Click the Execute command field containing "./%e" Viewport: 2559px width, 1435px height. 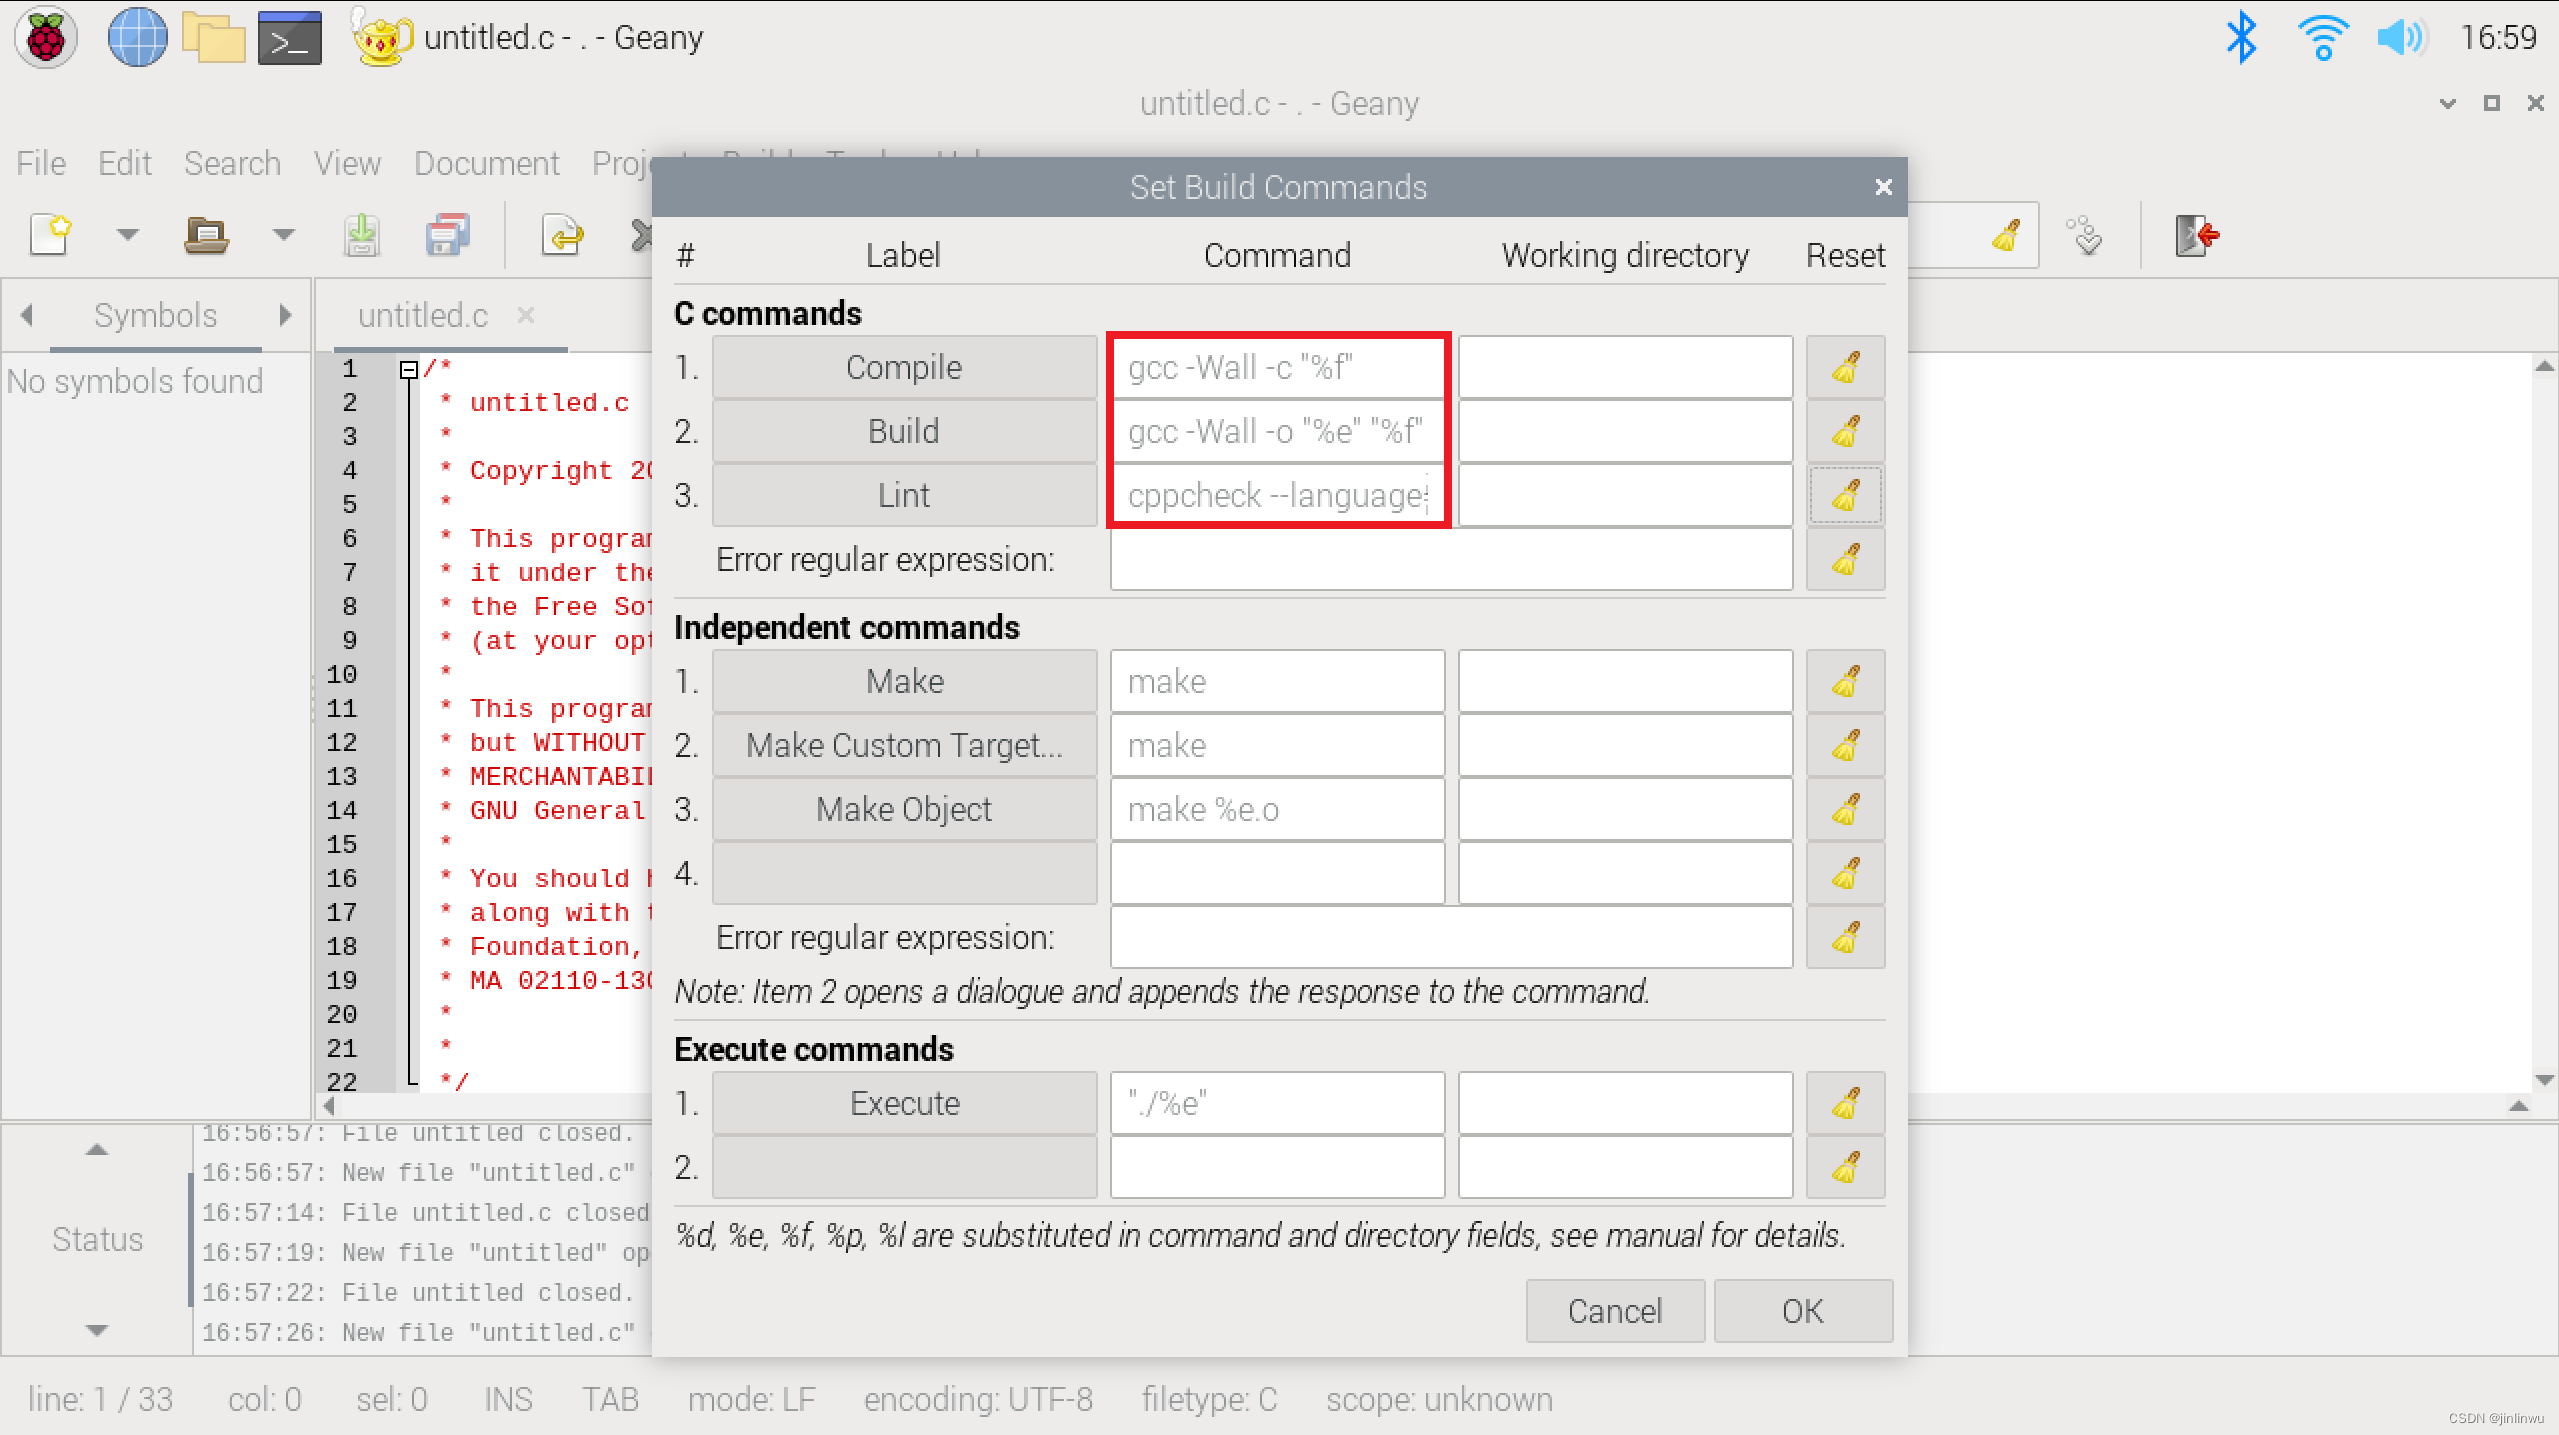point(1277,1103)
